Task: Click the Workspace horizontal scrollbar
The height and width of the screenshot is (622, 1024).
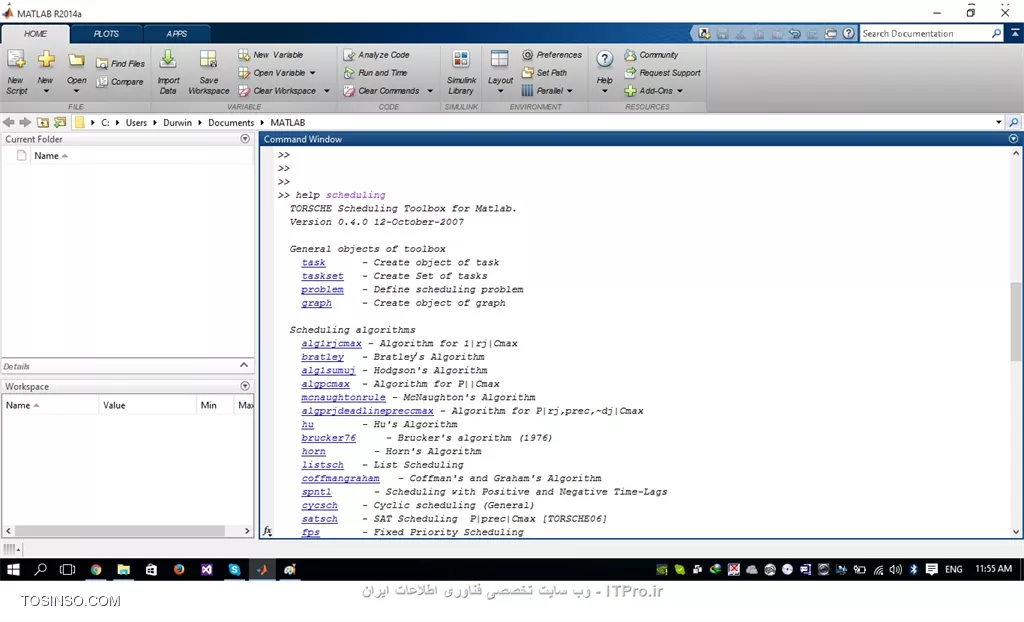Action: [120, 531]
